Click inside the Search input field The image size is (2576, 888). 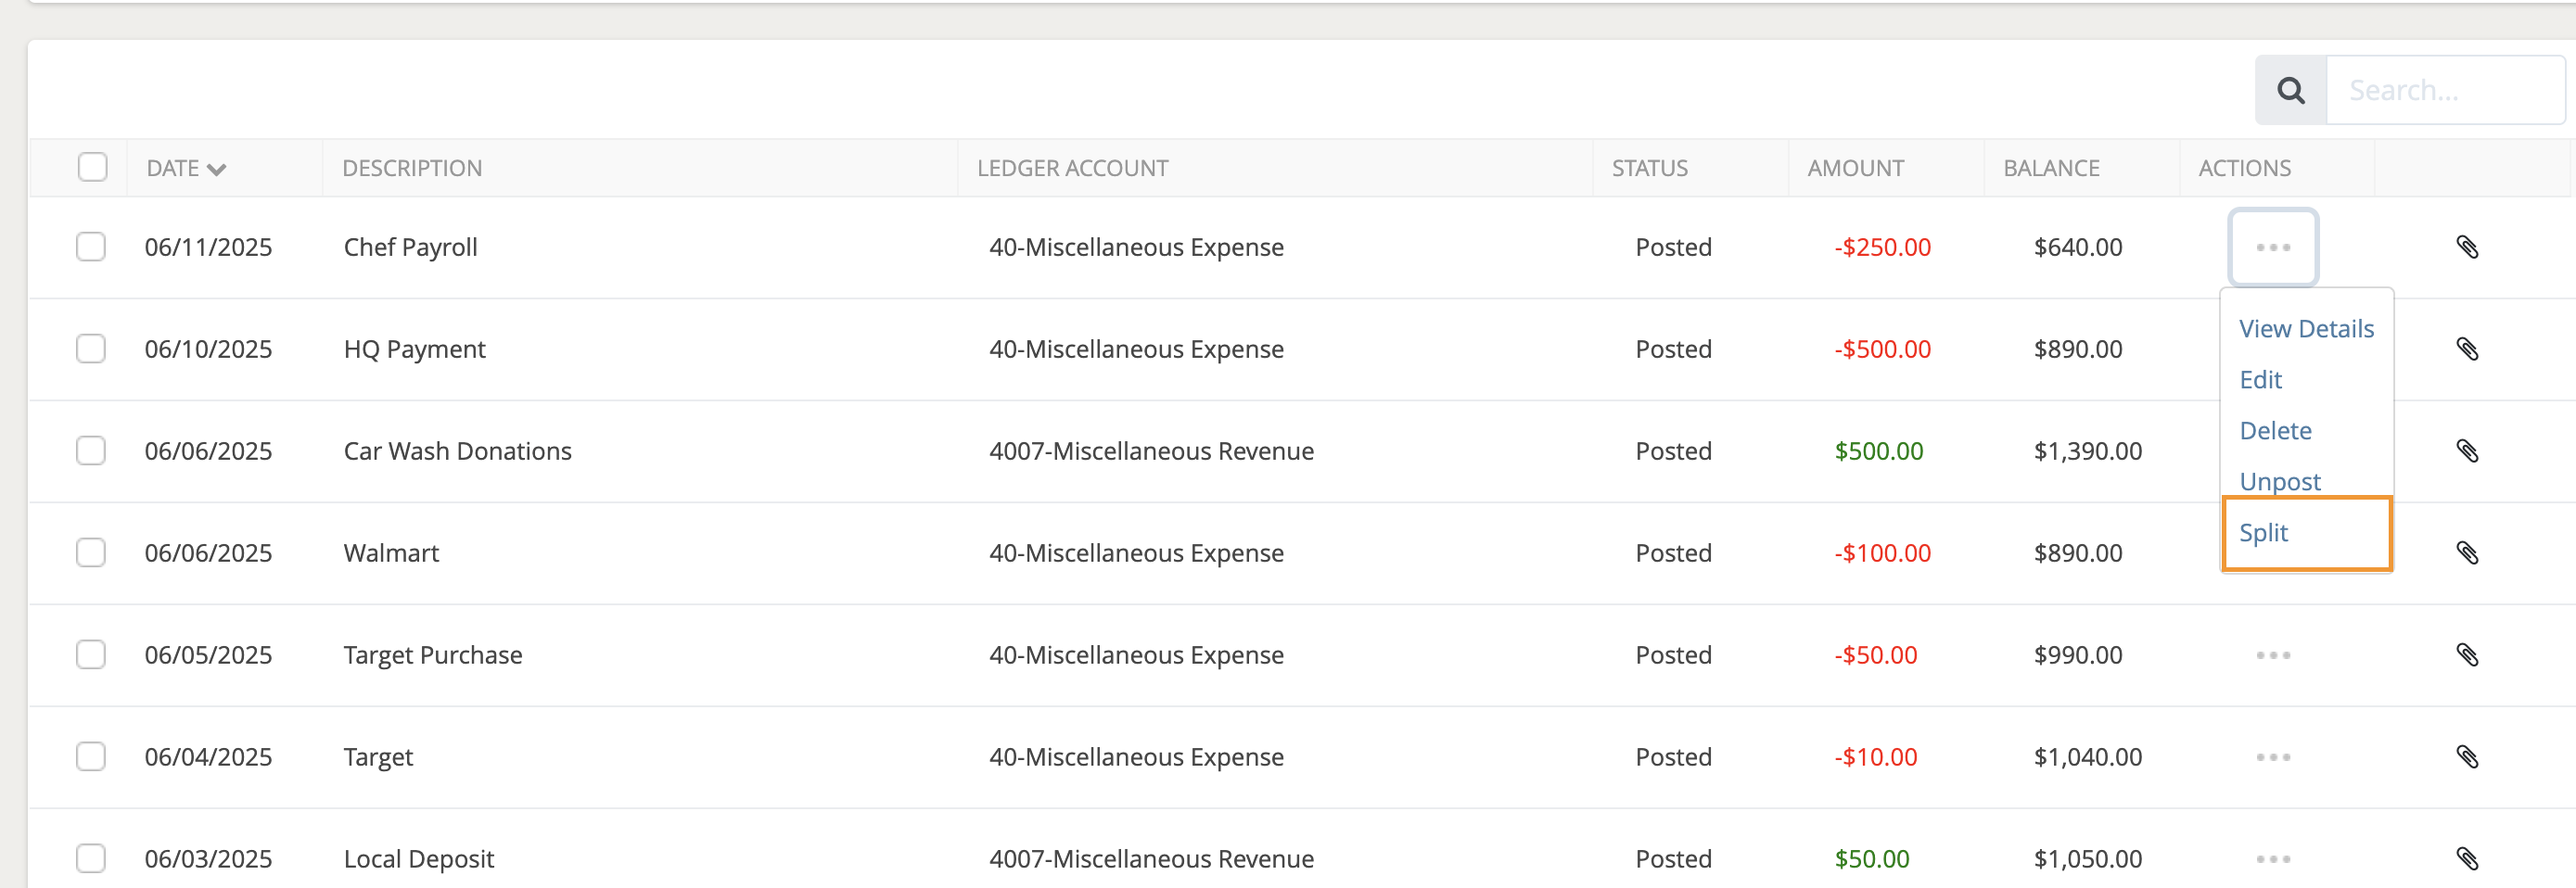tap(2440, 89)
